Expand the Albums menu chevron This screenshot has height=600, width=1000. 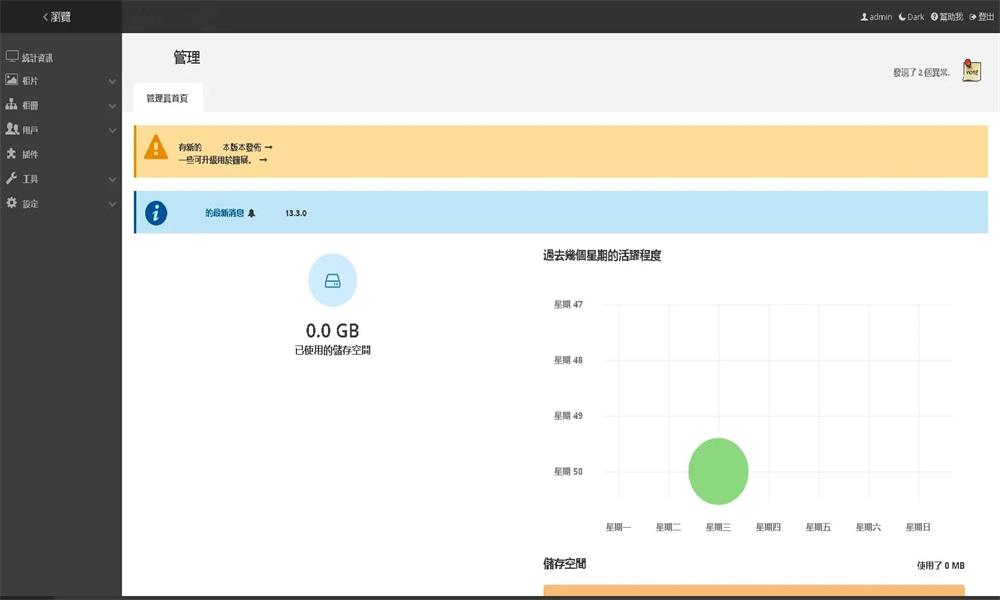click(x=112, y=106)
